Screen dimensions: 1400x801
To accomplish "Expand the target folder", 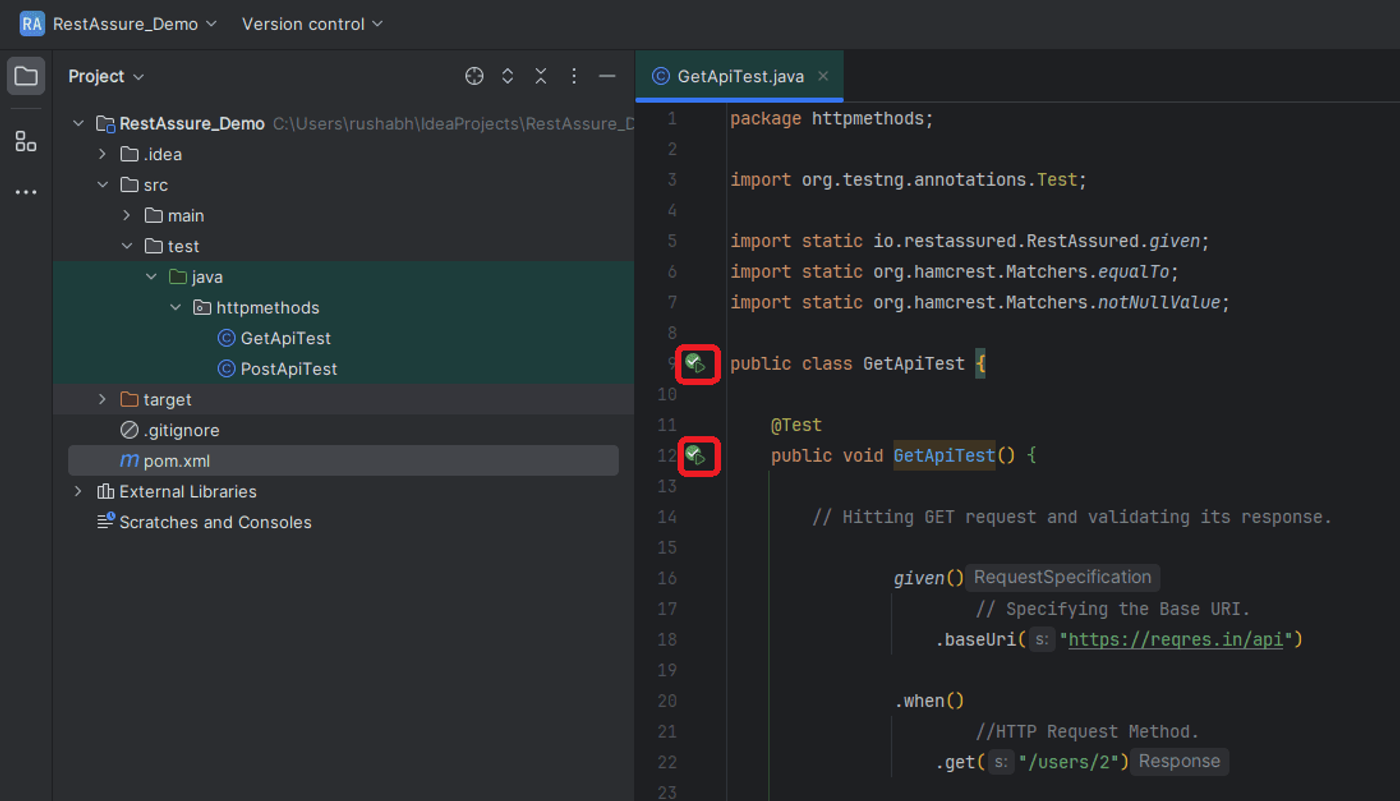I will pos(102,400).
